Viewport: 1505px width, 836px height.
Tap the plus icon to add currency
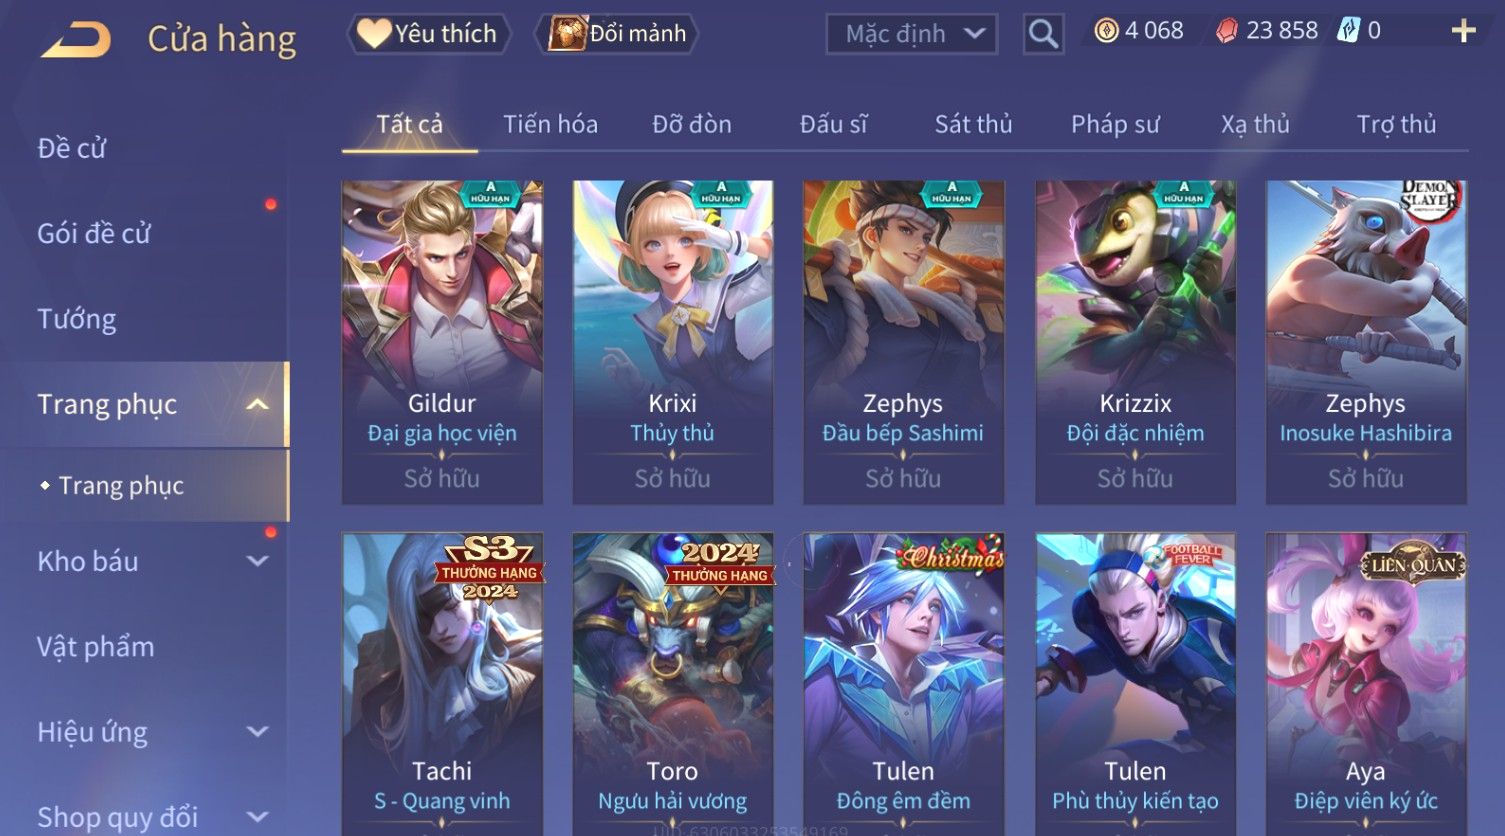(x=1463, y=32)
